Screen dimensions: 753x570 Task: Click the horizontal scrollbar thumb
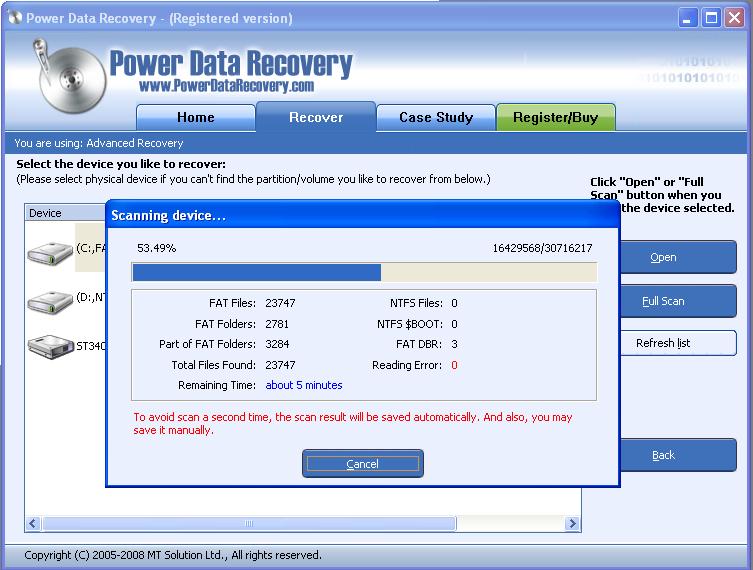coord(249,523)
